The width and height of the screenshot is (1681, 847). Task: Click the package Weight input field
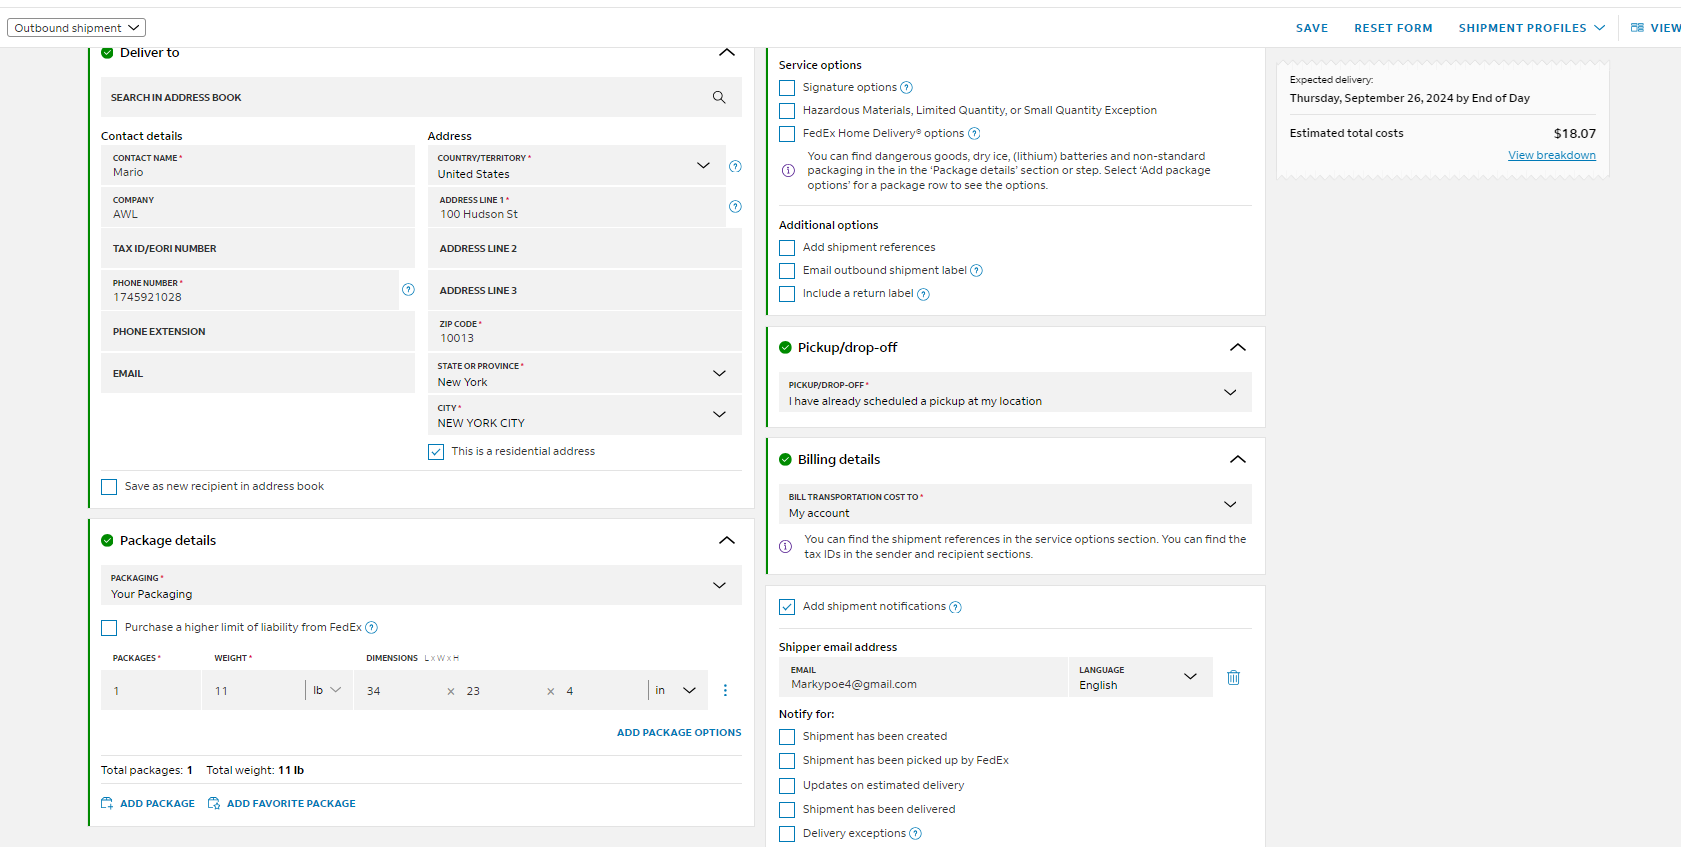coord(254,690)
